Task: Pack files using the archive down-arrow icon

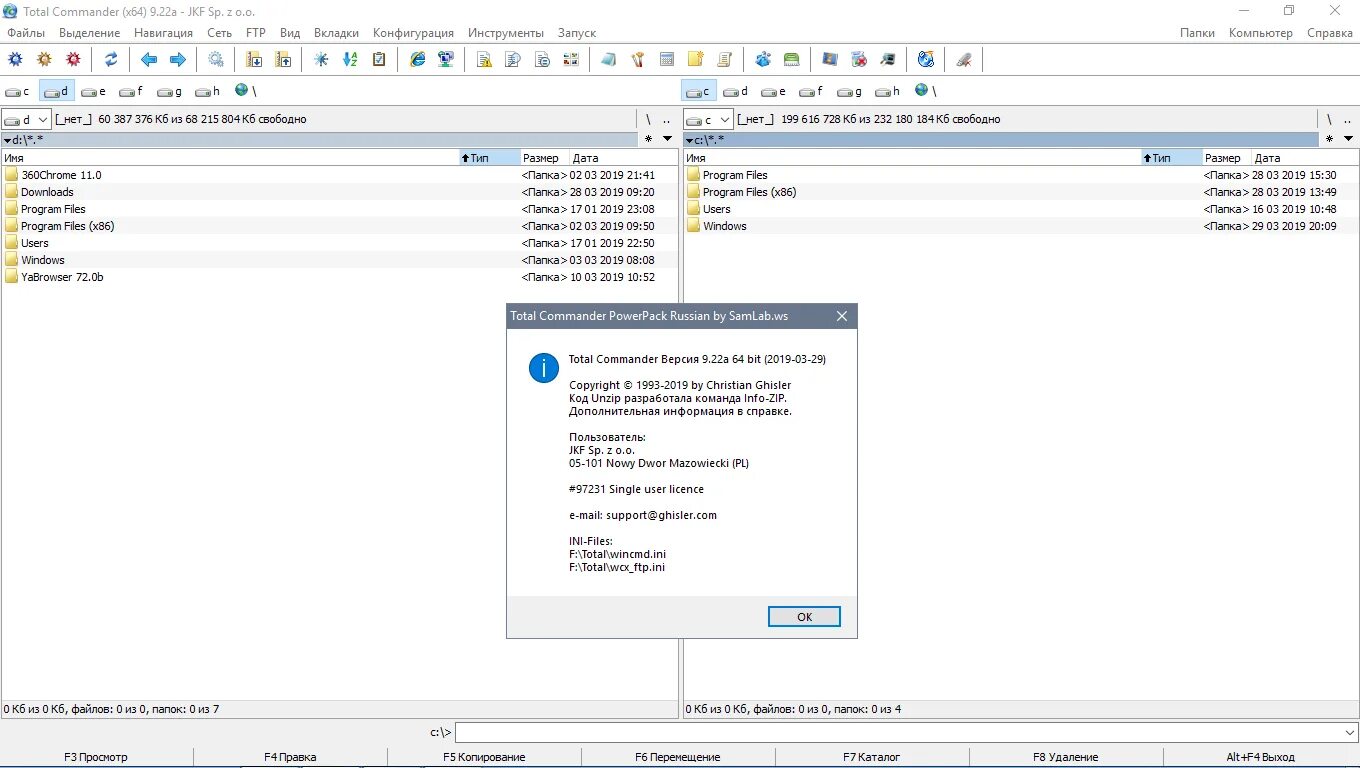Action: 255,59
